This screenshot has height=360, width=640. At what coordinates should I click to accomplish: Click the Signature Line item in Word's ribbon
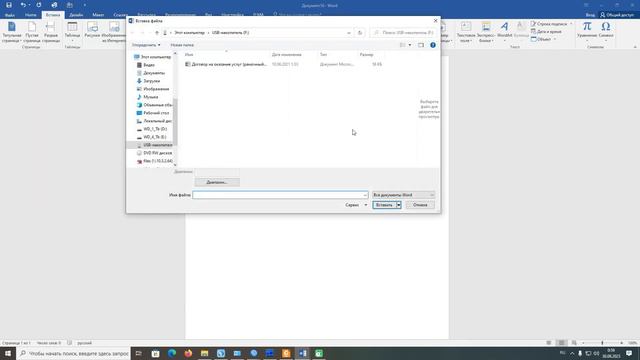(x=549, y=24)
